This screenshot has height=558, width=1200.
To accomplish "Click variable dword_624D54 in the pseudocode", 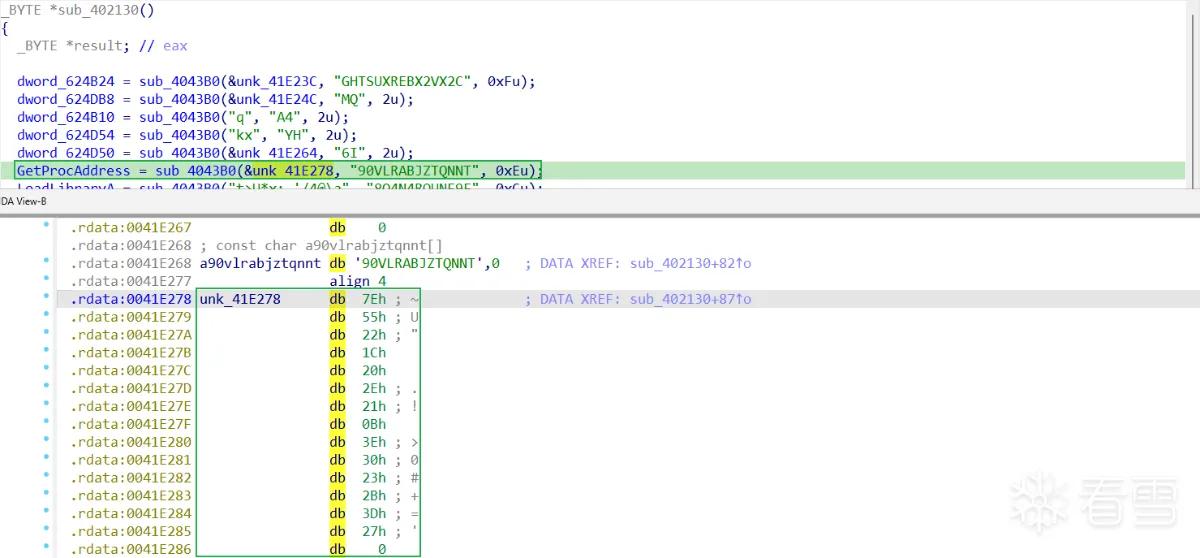I will click(x=66, y=136).
